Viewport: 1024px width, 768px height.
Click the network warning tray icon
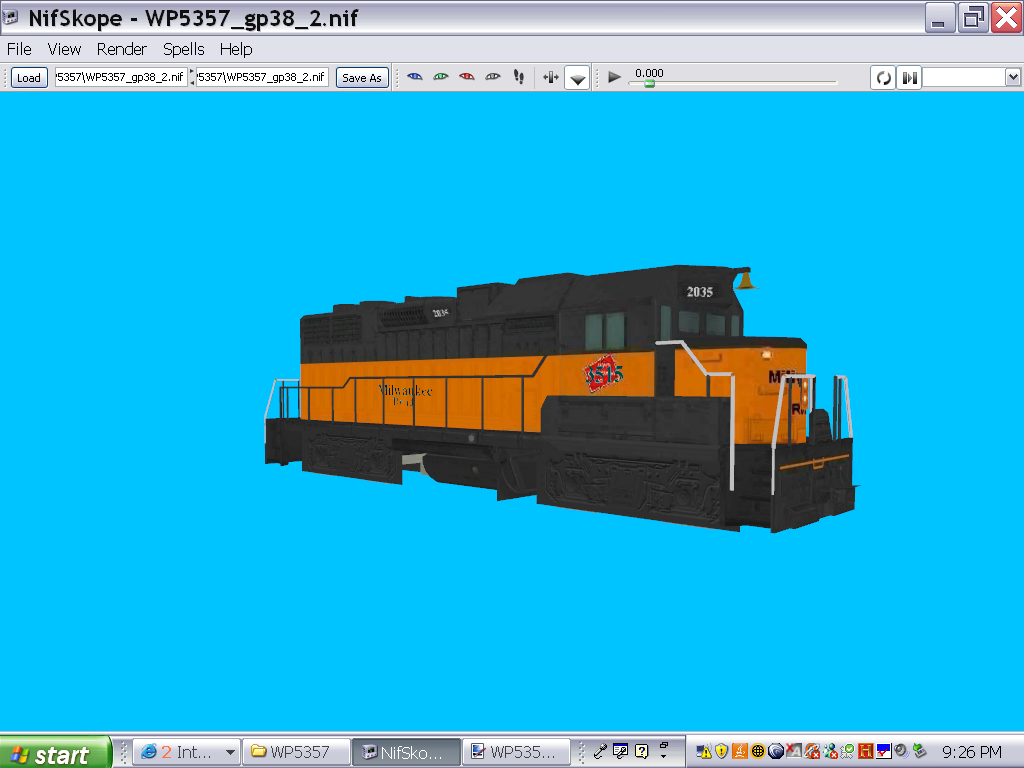pos(704,752)
